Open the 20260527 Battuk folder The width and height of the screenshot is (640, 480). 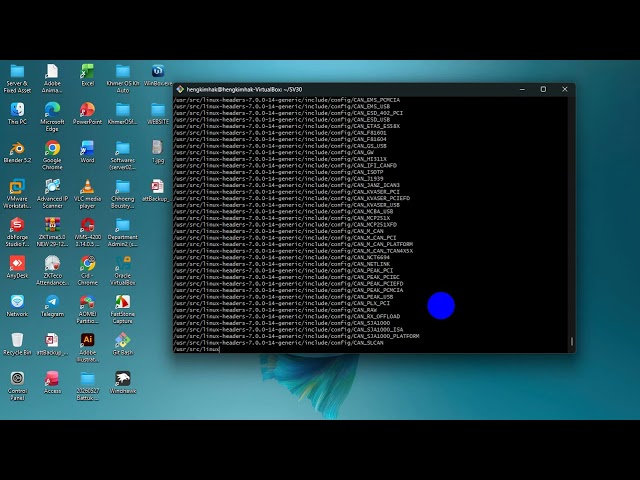click(x=87, y=386)
